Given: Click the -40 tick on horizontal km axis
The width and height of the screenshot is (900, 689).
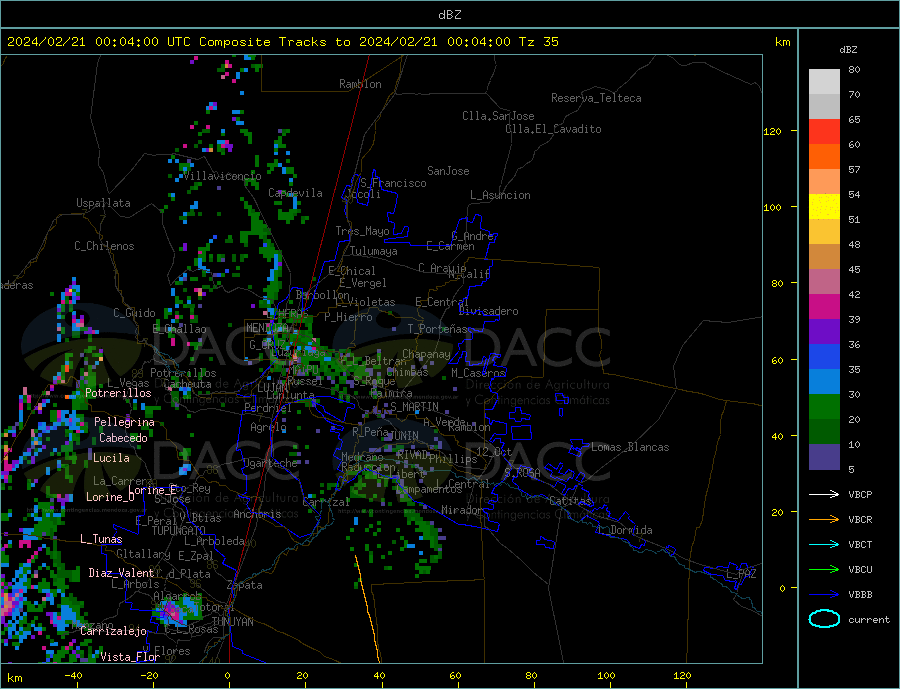Looking at the screenshot, I should (x=73, y=676).
